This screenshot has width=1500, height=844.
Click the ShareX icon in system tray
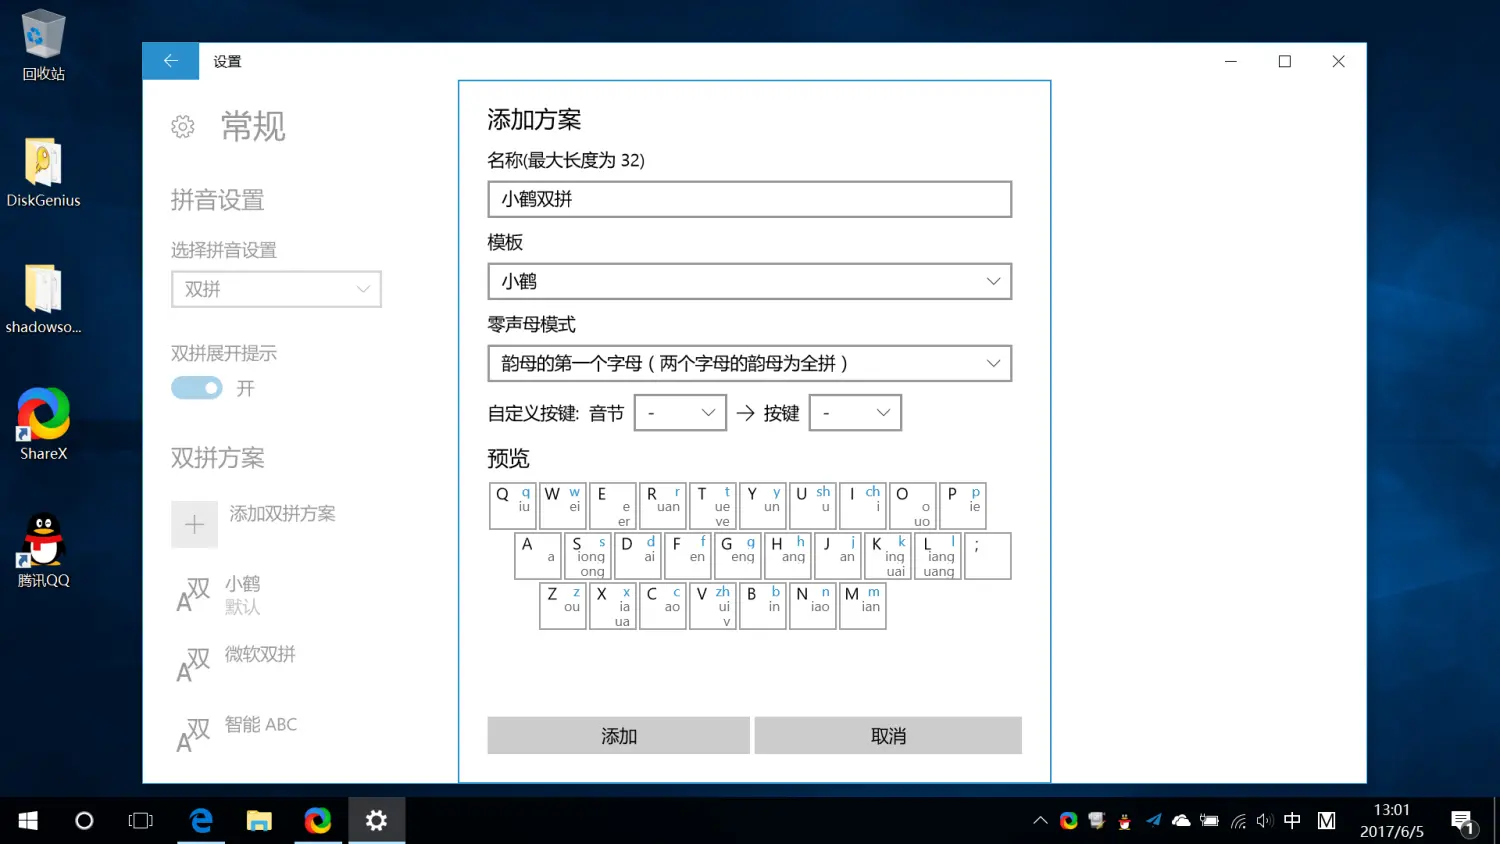tap(1069, 821)
